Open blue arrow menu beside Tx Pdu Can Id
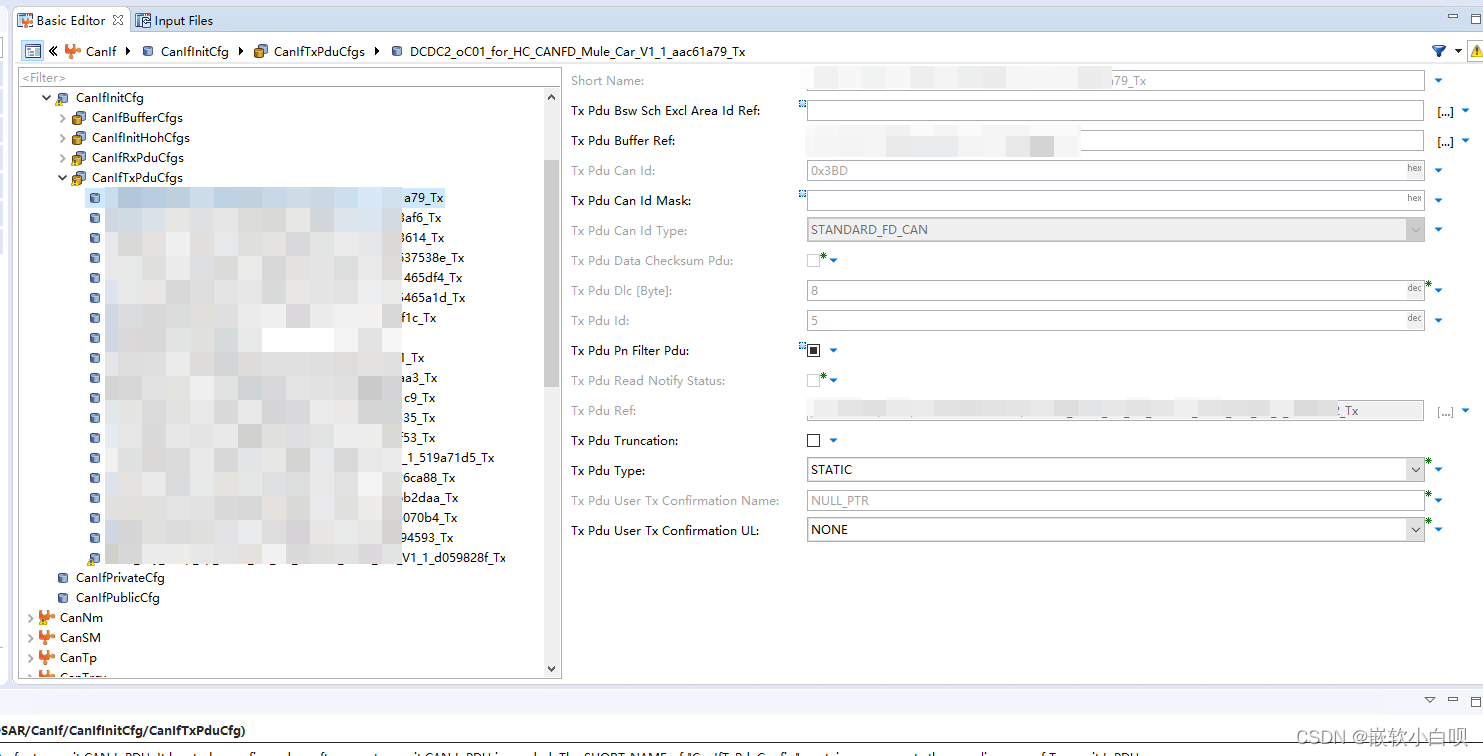The image size is (1483, 756). (x=1439, y=171)
